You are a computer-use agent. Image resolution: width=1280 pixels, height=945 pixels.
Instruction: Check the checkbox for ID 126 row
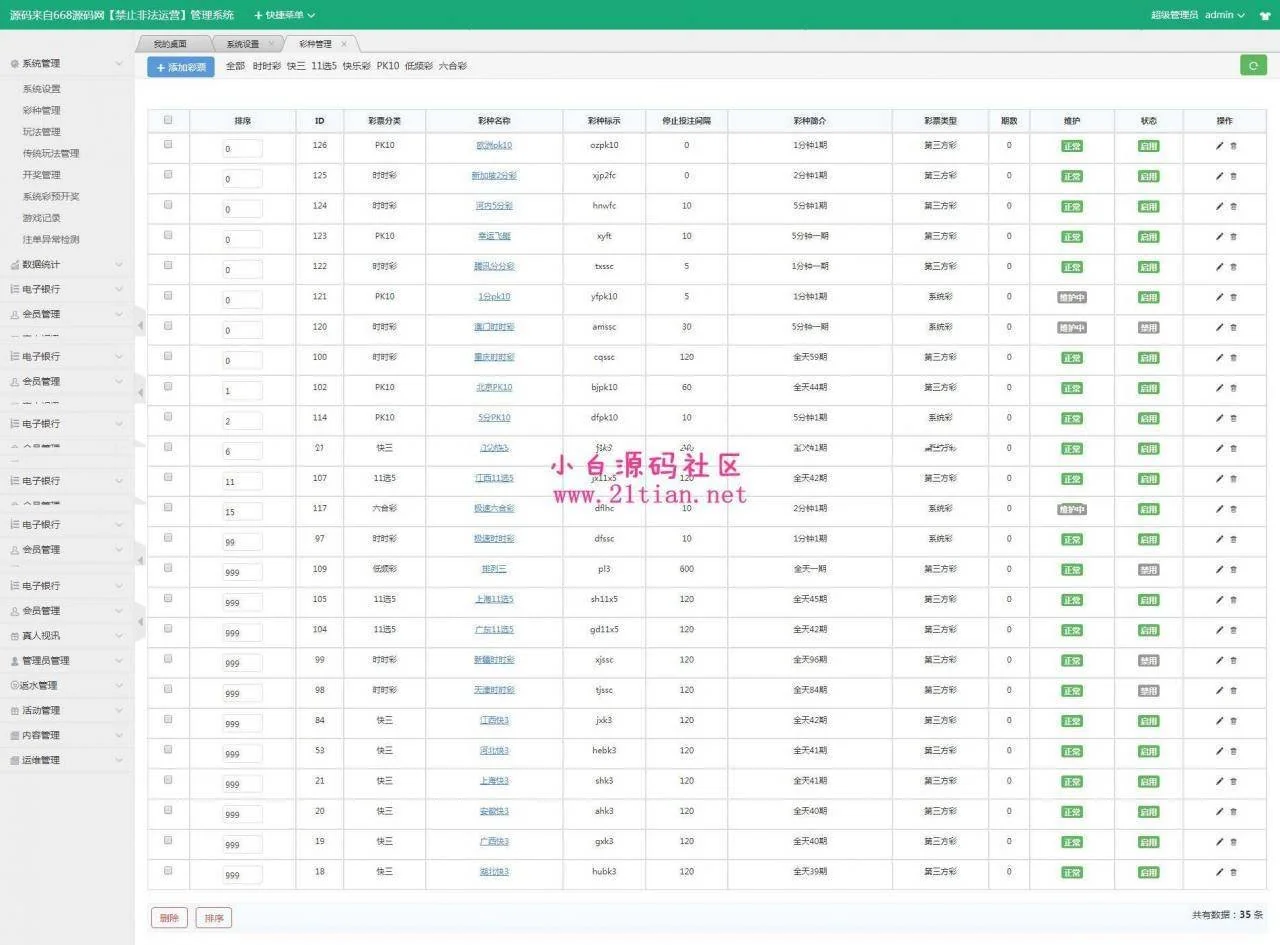168,145
